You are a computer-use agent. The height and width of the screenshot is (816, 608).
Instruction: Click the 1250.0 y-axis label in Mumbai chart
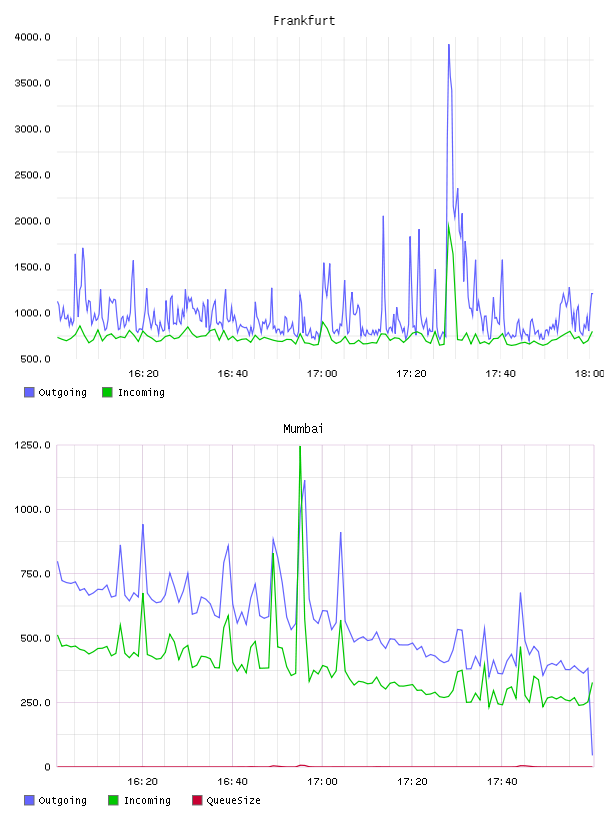pos(32,445)
